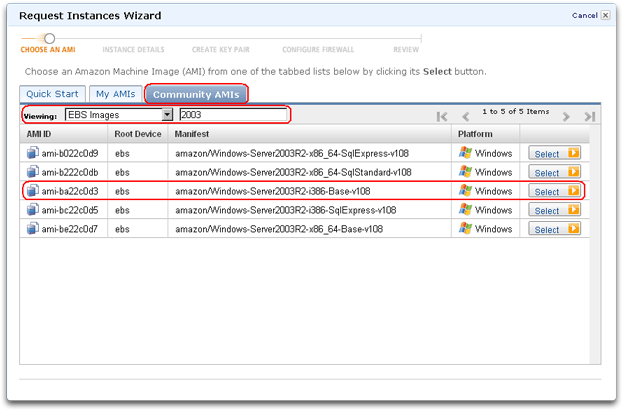Click the AMI icon beside ami-be22c0d7
Image resolution: width=622 pixels, height=410 pixels.
[33, 229]
